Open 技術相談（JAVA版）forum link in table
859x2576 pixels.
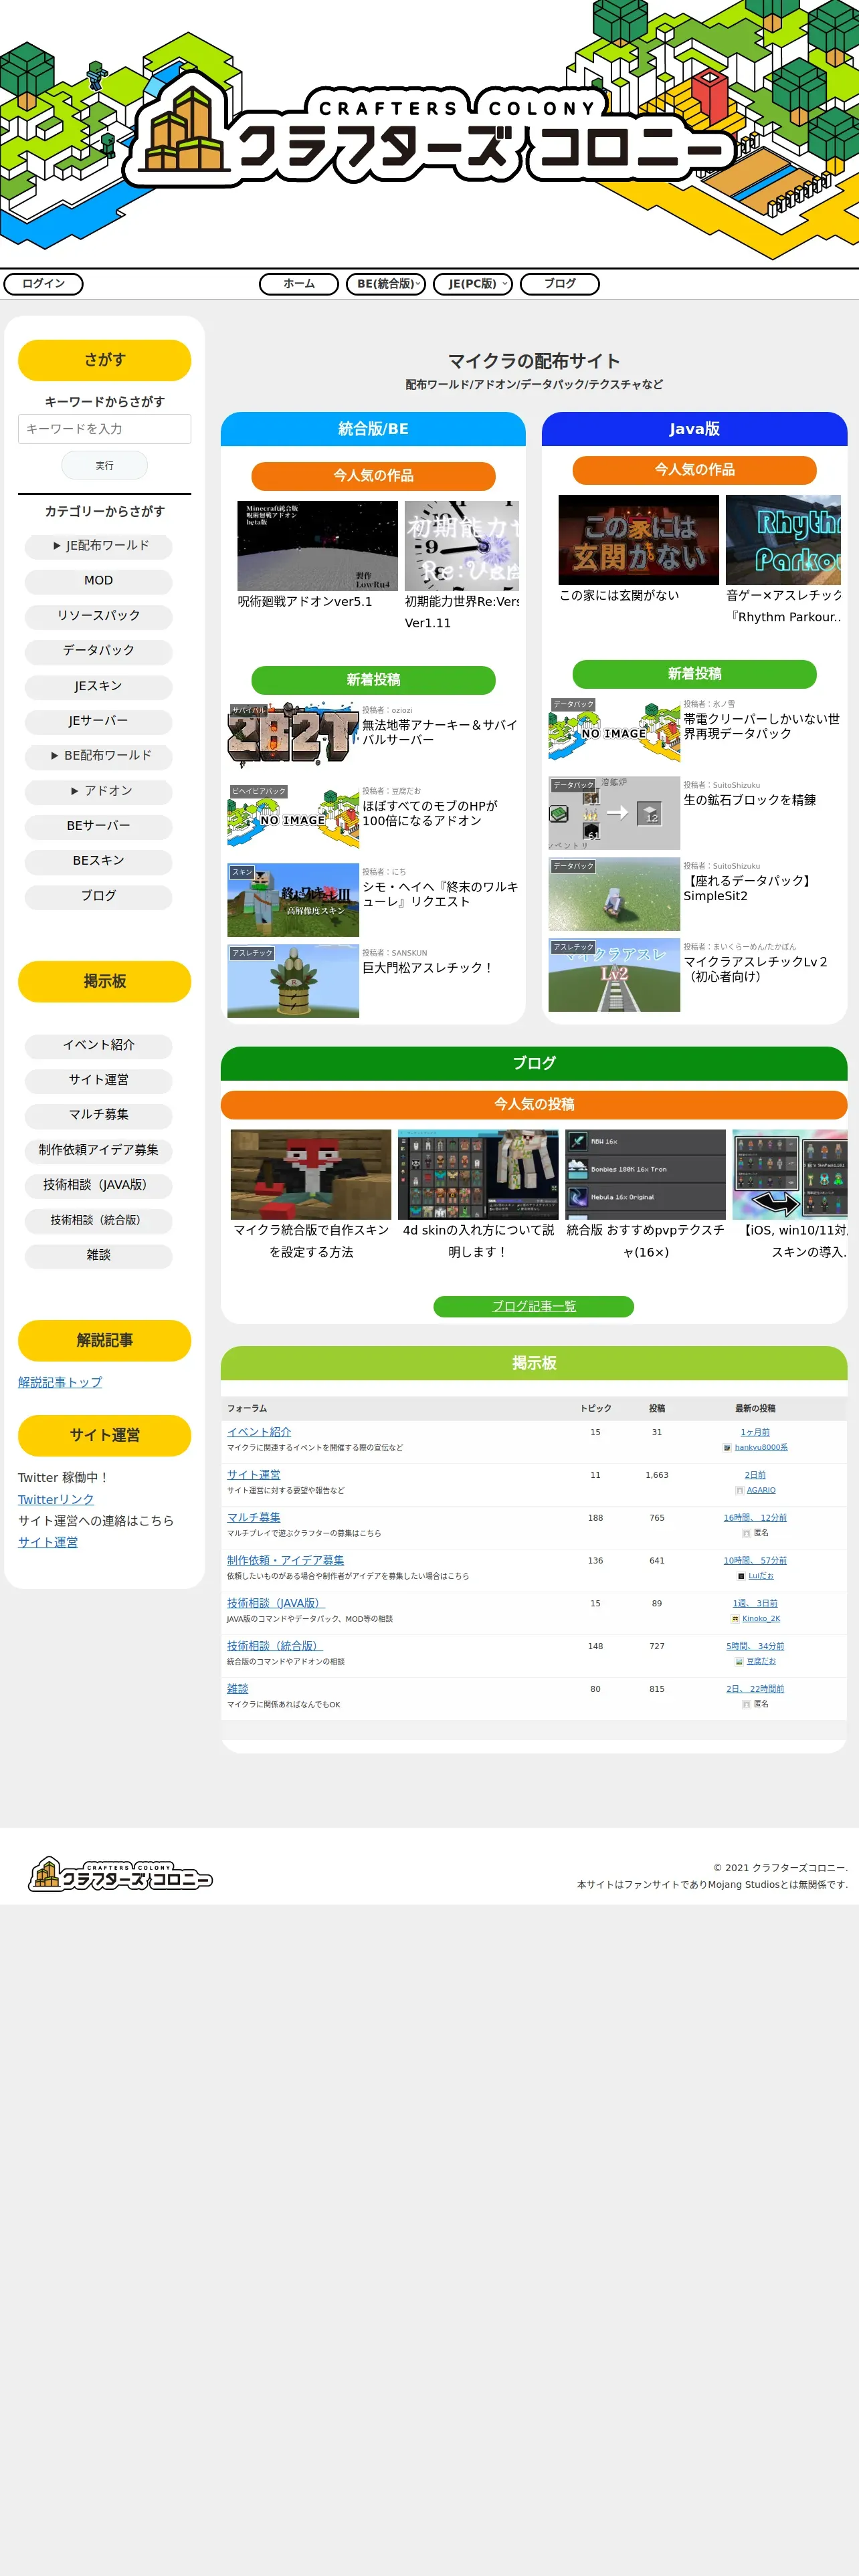click(x=275, y=1603)
